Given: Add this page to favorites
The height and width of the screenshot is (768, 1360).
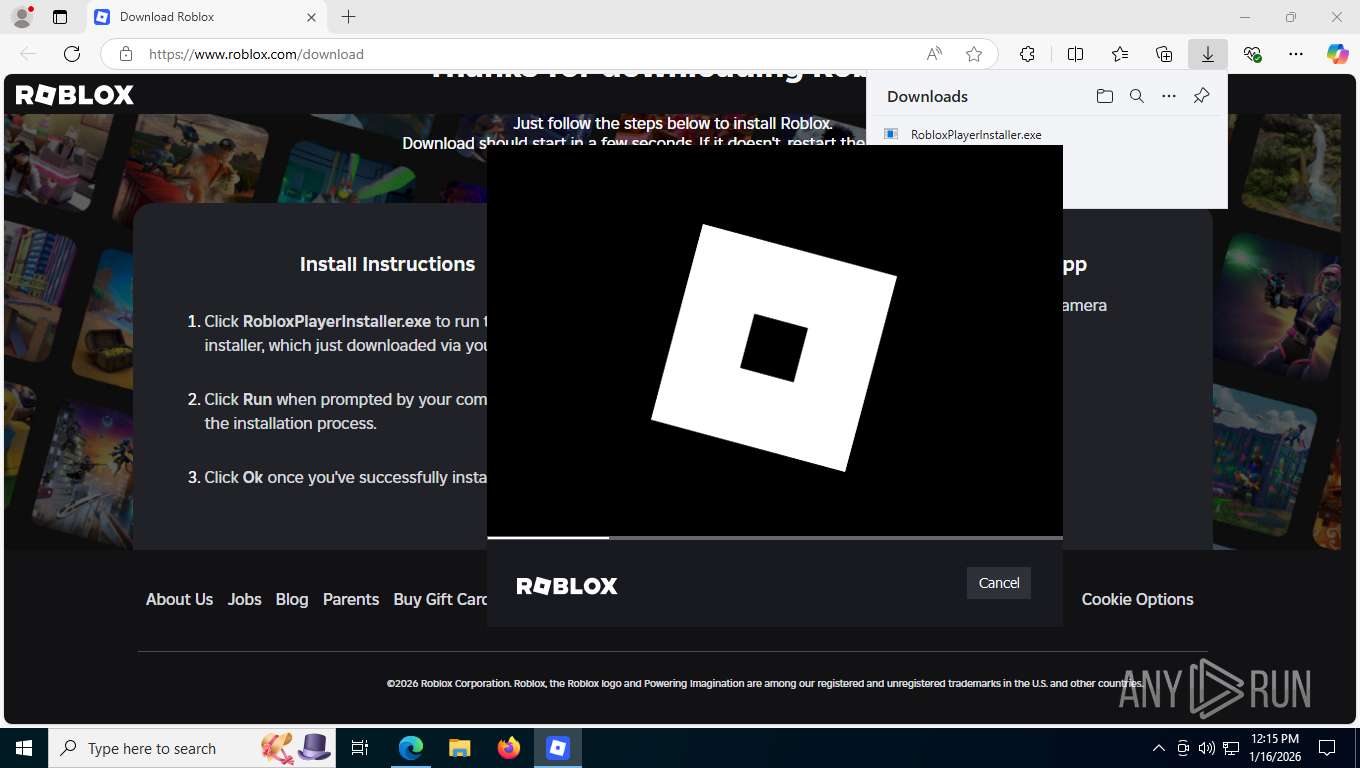Looking at the screenshot, I should tap(974, 54).
